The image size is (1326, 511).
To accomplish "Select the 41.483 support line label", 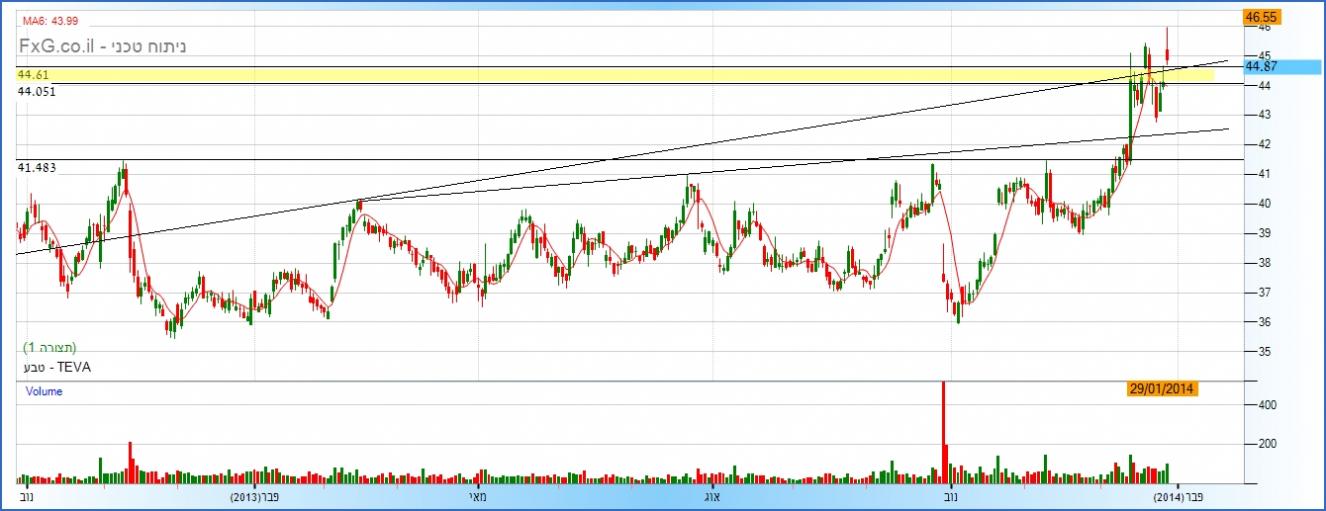I will 37,169.
